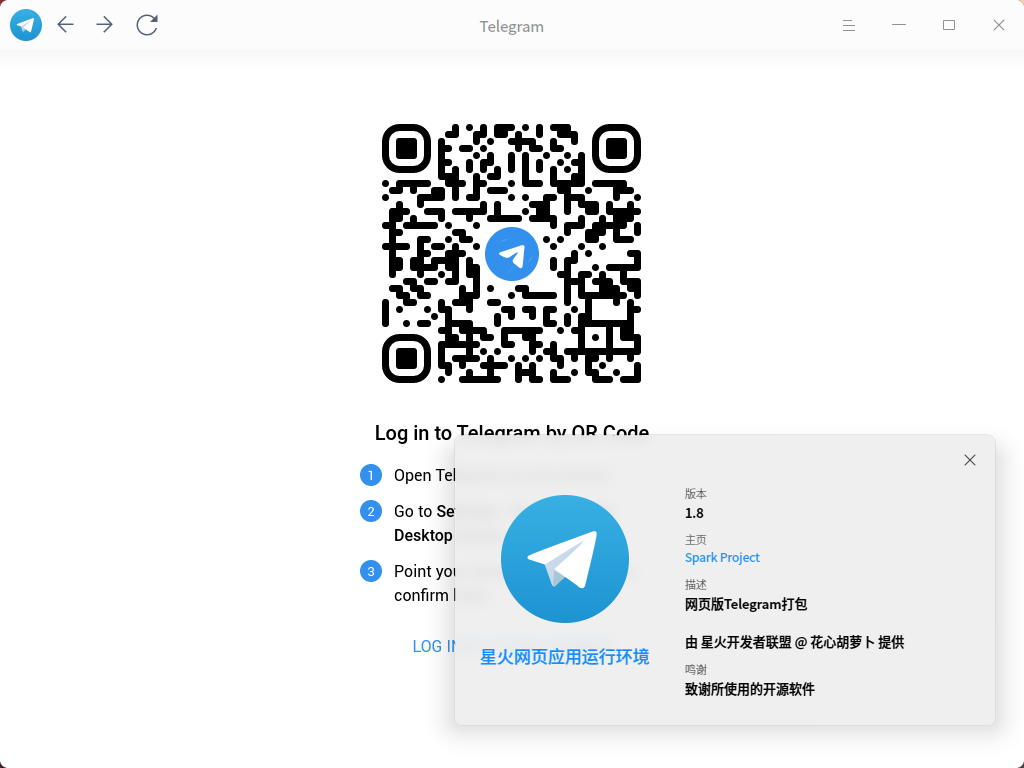This screenshot has width=1024, height=768.
Task: Click the 星火网页应用运行环境 title text
Action: pyautogui.click(x=564, y=657)
